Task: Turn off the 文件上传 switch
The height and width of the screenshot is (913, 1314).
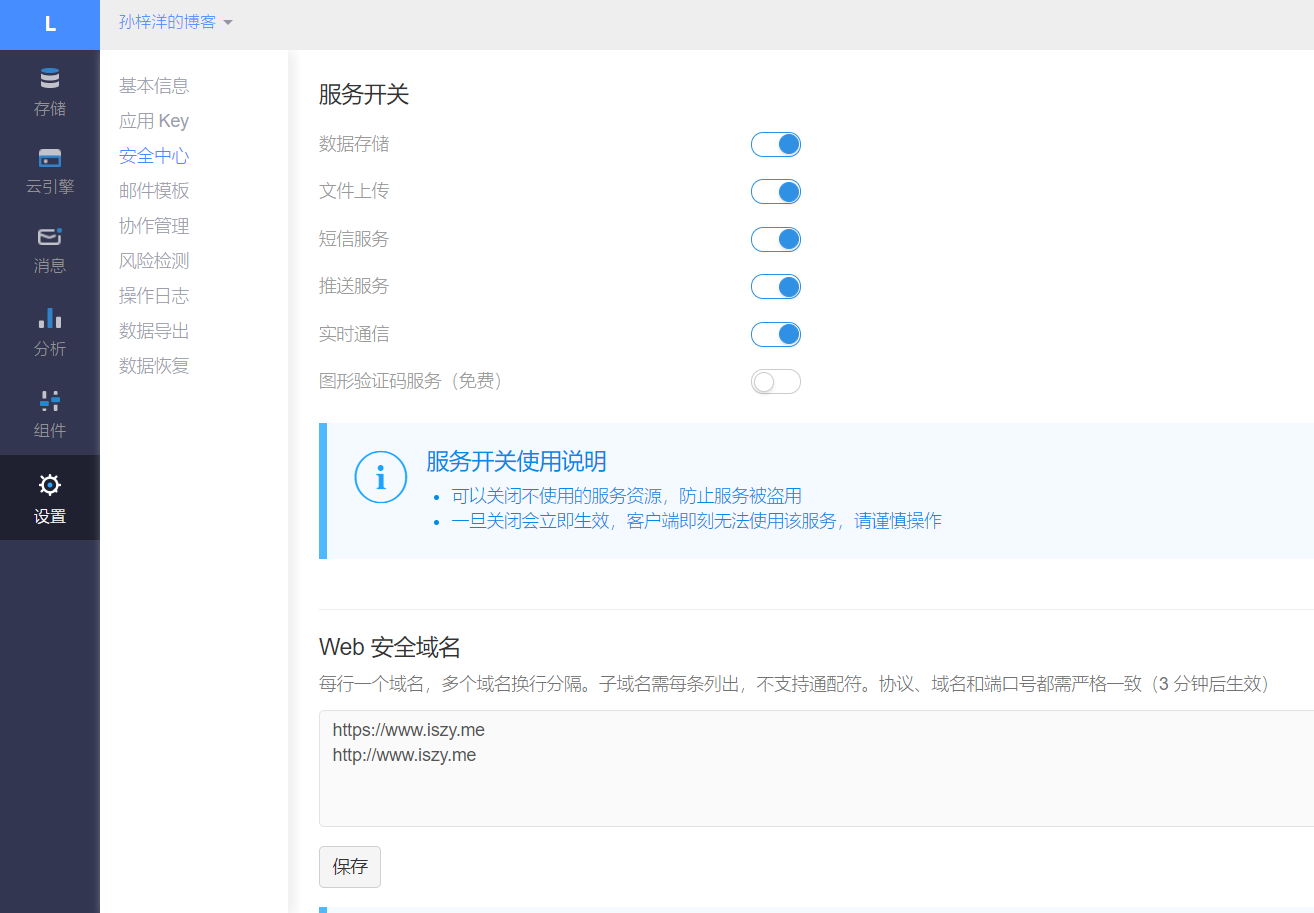Action: [x=776, y=192]
